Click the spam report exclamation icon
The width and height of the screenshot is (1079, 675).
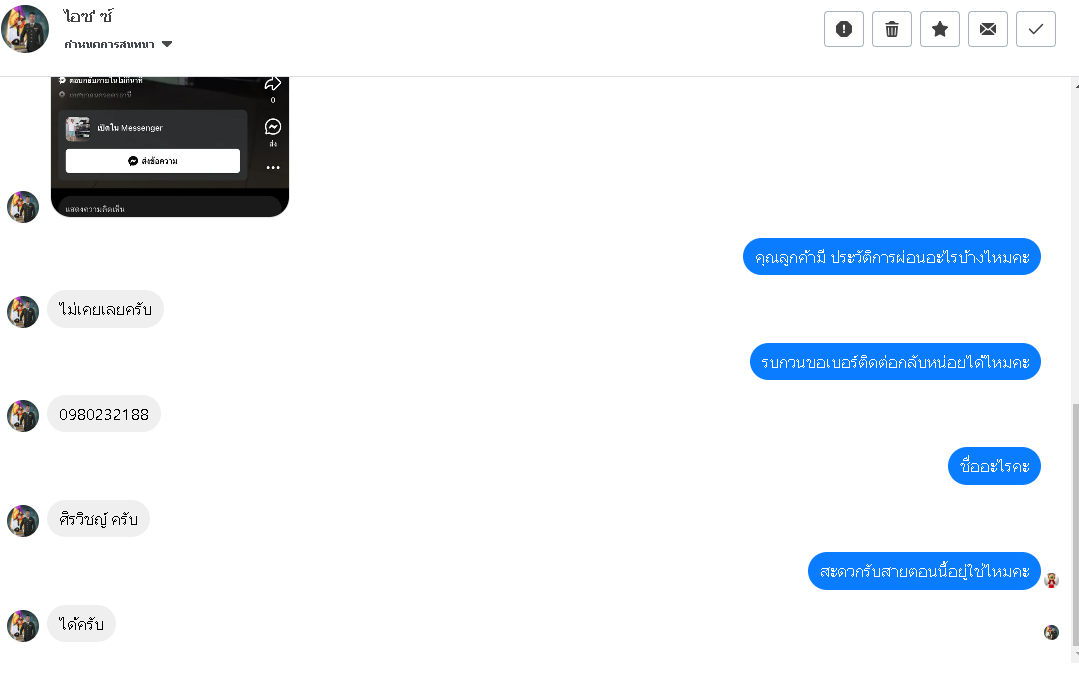tap(844, 29)
